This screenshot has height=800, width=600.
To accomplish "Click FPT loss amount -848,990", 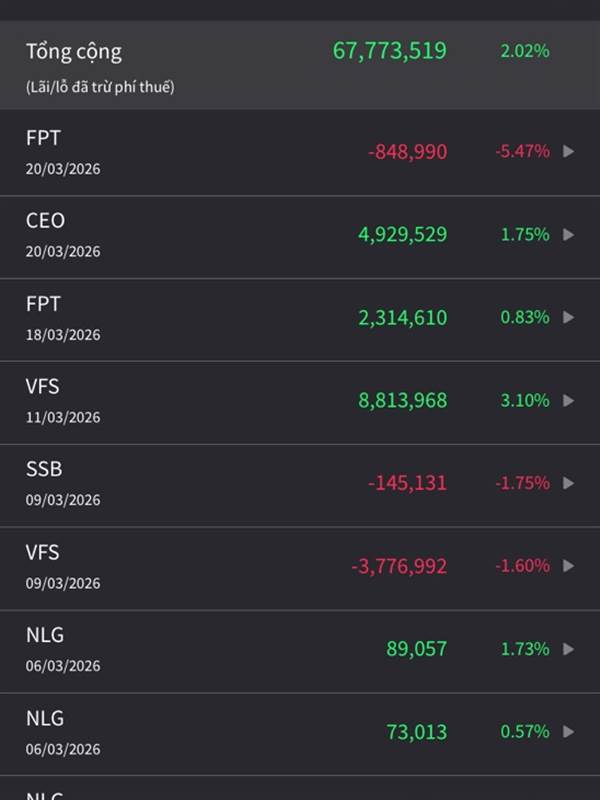I will [407, 152].
